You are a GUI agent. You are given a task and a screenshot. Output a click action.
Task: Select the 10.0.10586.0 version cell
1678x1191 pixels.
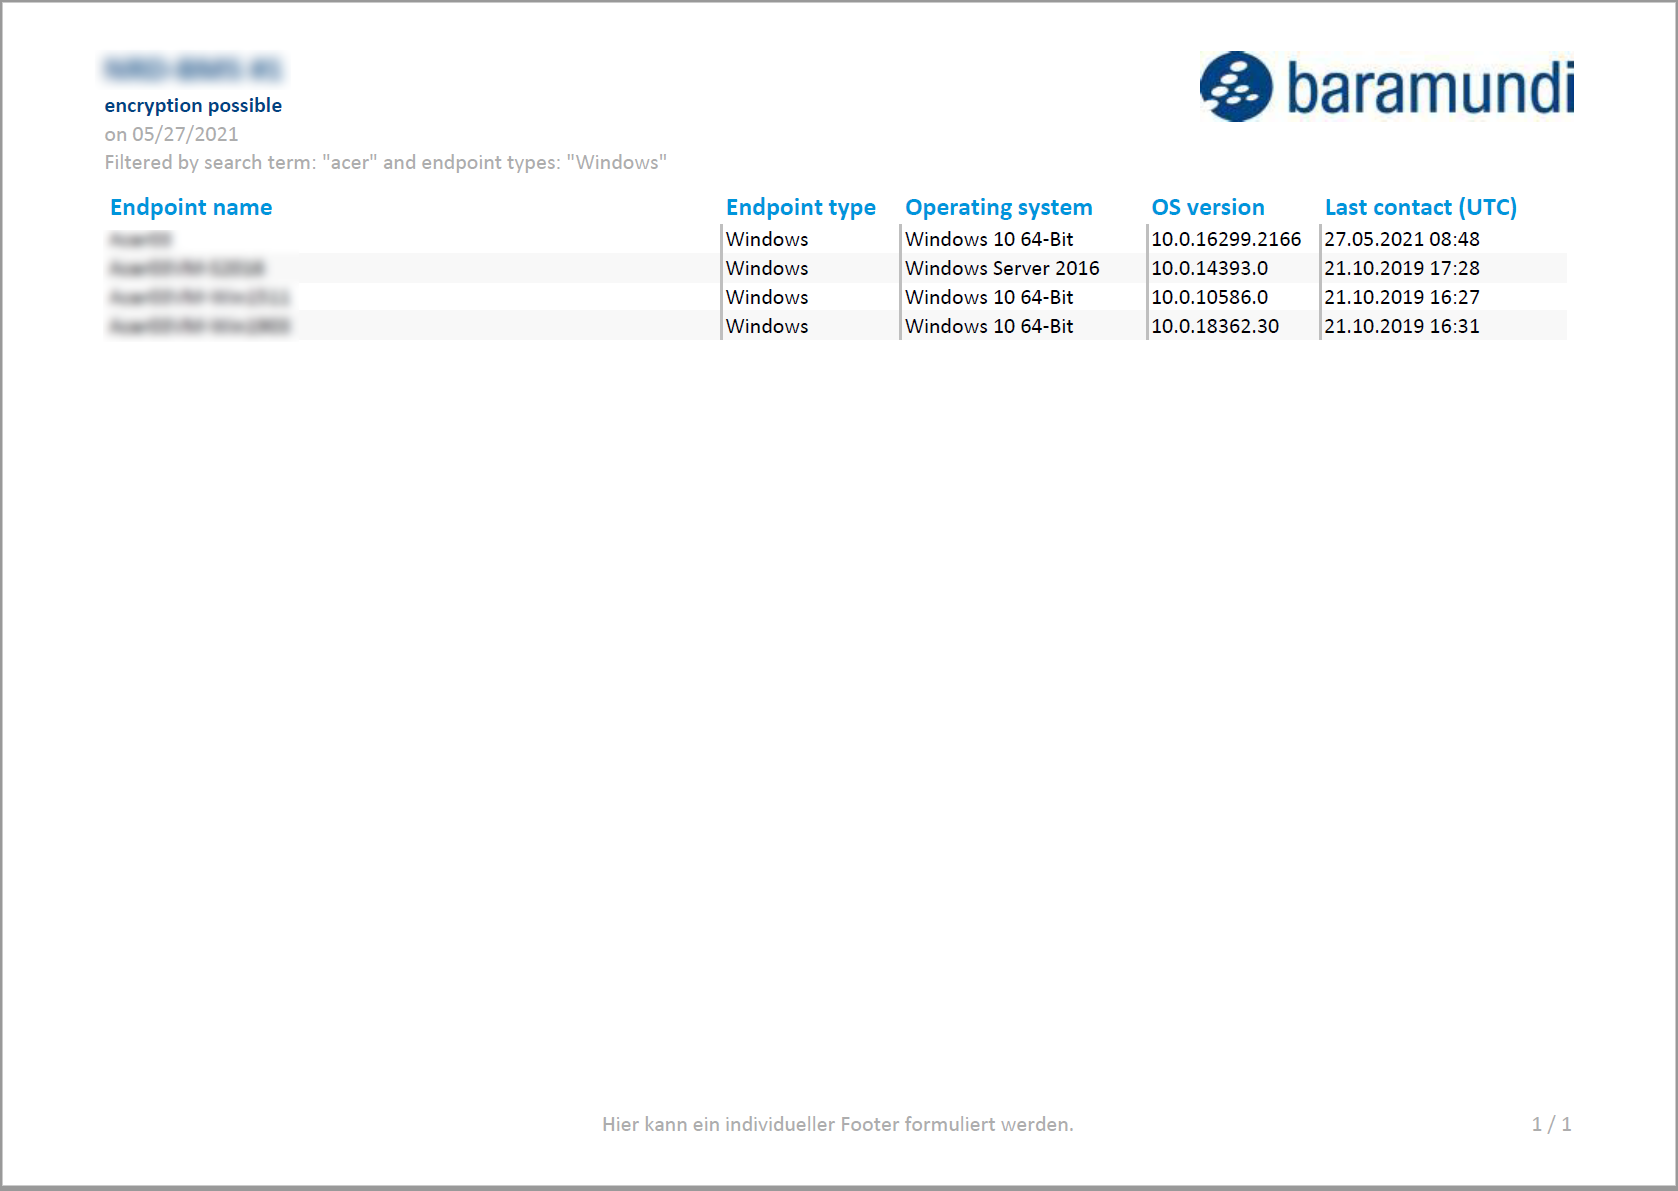coord(1209,297)
